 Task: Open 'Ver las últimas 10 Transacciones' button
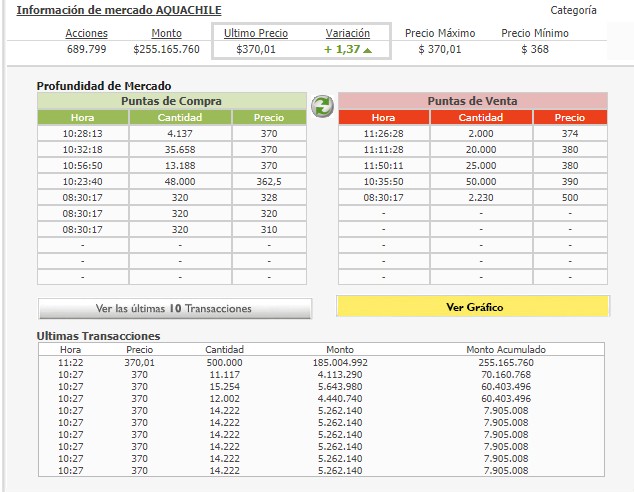175,309
